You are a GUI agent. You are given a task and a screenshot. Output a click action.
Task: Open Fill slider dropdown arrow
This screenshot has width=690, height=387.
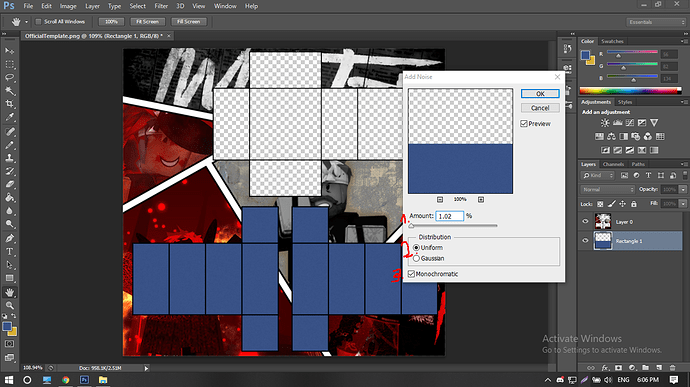(683, 204)
